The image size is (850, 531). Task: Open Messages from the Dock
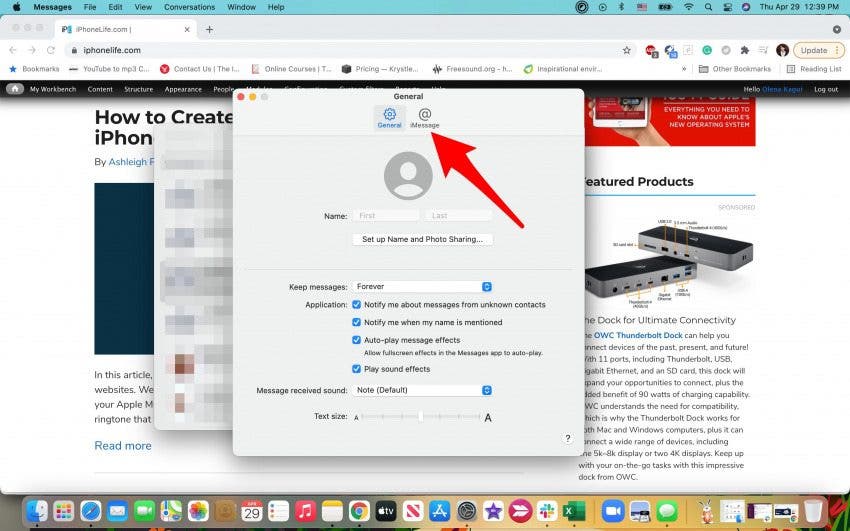667,510
